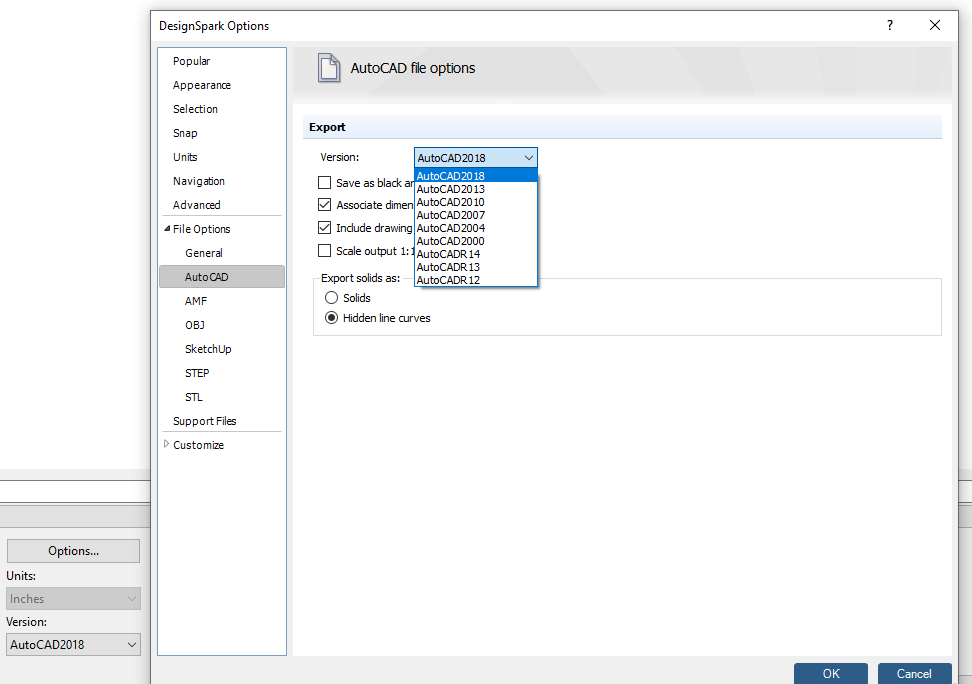Image resolution: width=972 pixels, height=684 pixels.
Task: Choose AutoCAD2004 from the version list
Action: [475, 228]
